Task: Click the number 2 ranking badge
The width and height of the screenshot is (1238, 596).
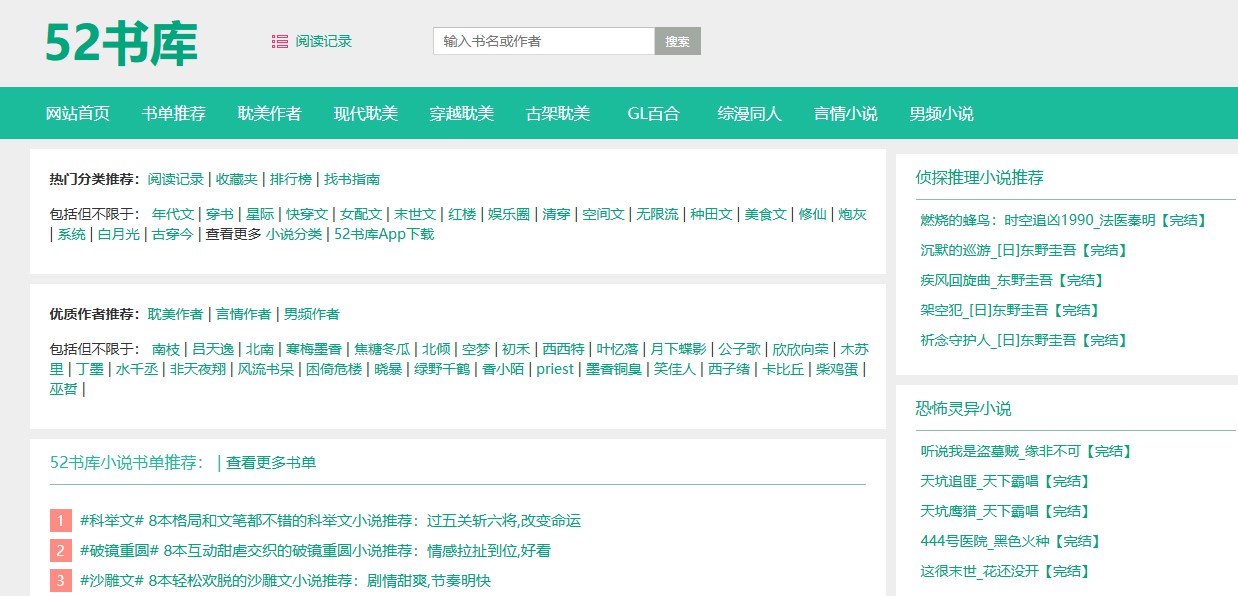Action: tap(61, 551)
